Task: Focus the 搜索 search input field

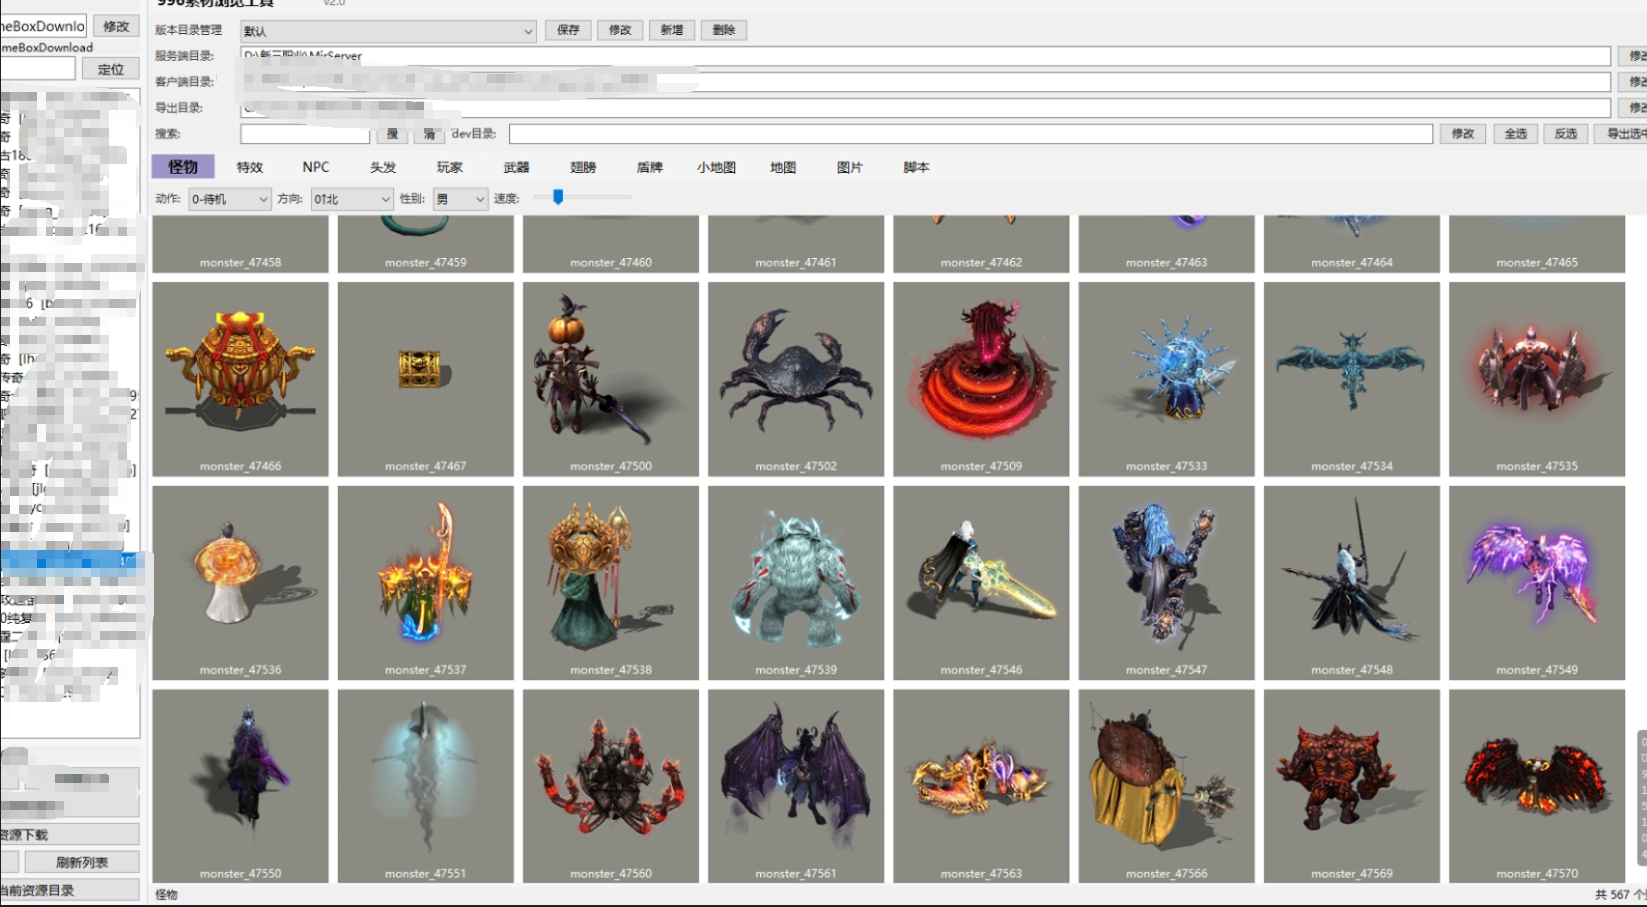Action: [x=305, y=134]
